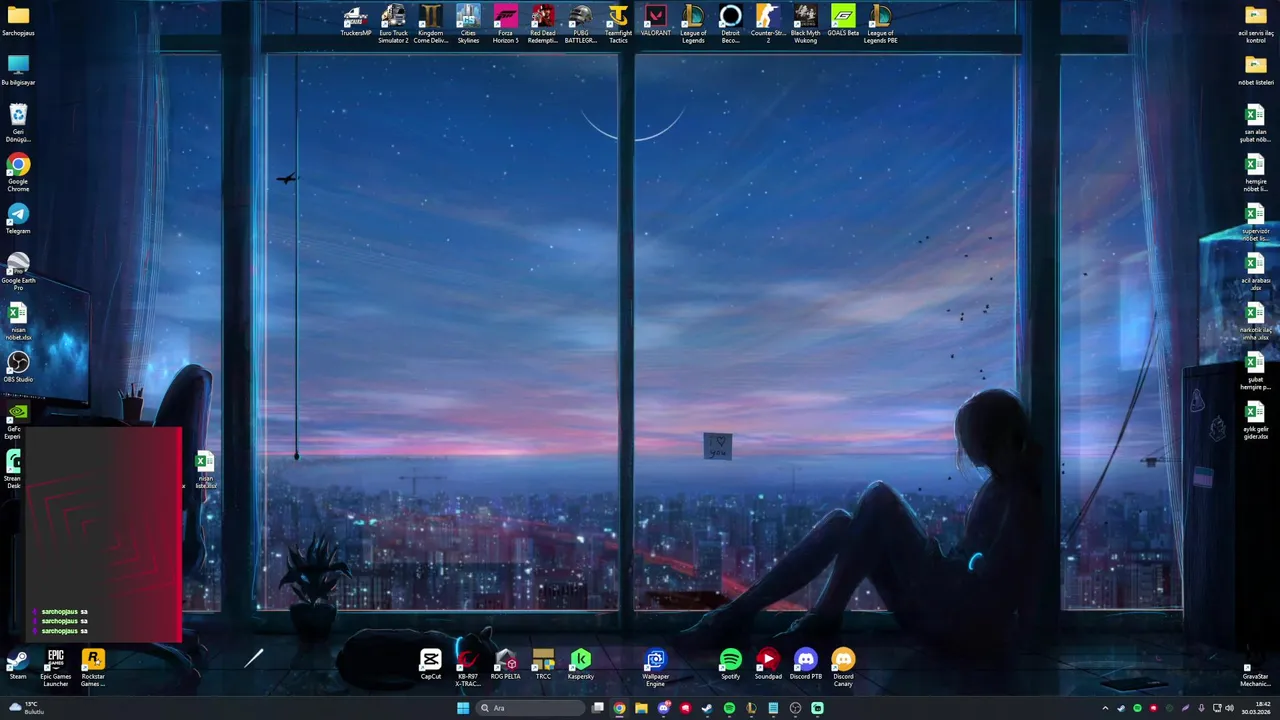Open hemşire nöbet listesi Excel file
The height and width of the screenshot is (720, 1280).
[1255, 173]
